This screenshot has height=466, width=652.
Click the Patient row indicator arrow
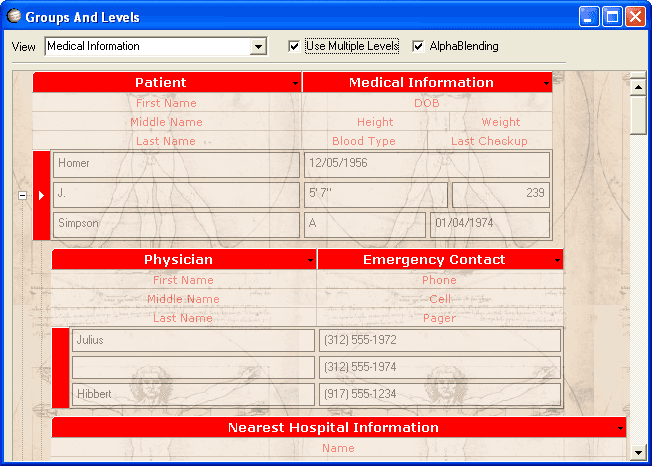click(x=41, y=195)
